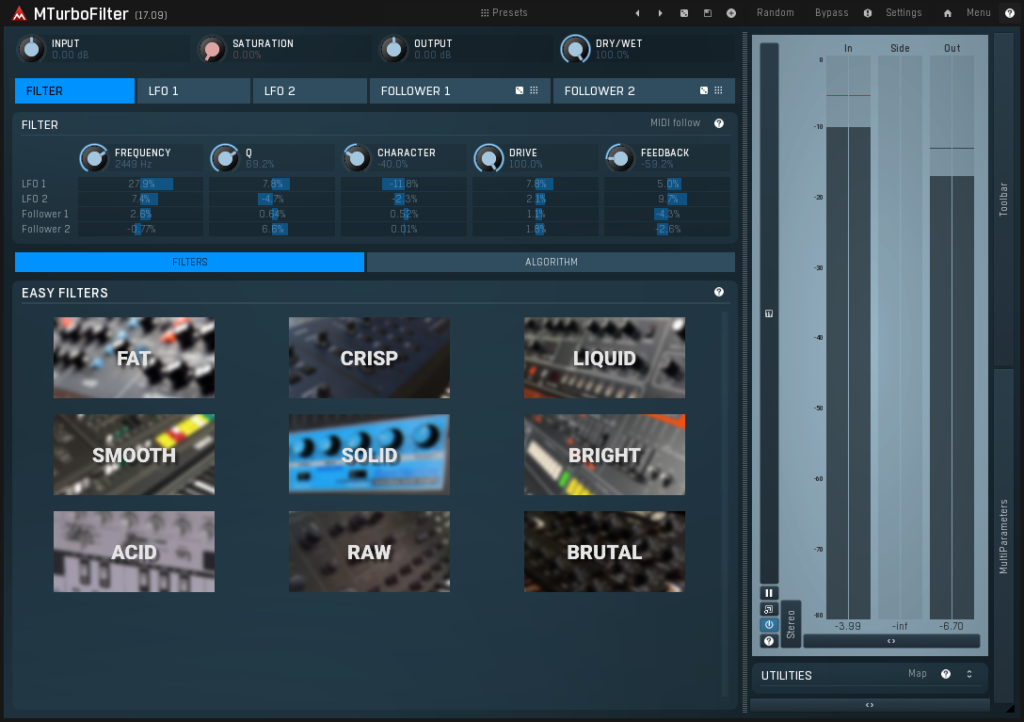1024x722 pixels.
Task: Select the SMOOTH easy filter thumbnail
Action: (134, 454)
